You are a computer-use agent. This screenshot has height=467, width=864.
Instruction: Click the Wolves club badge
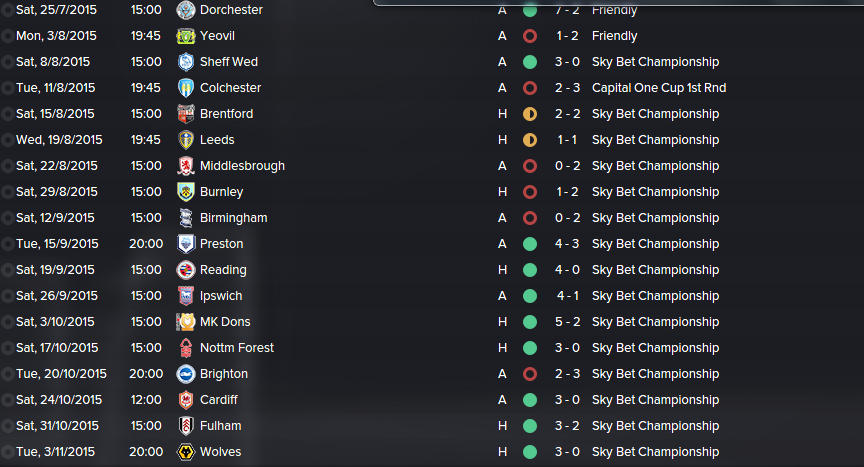click(x=186, y=452)
